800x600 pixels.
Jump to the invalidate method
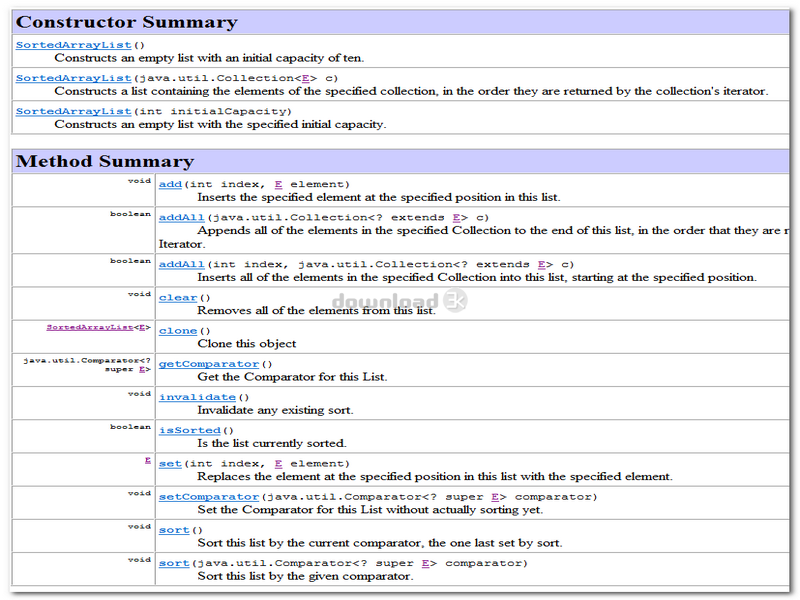[x=197, y=397]
